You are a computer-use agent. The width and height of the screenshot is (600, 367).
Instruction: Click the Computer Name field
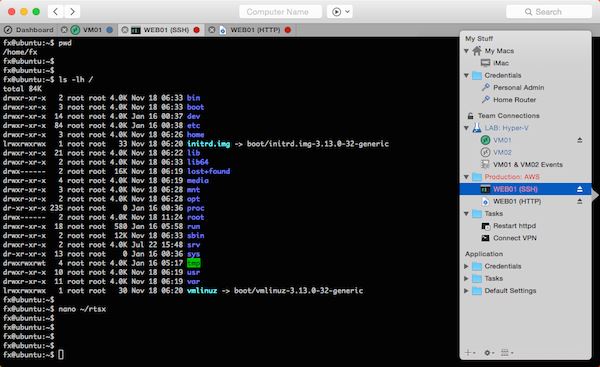277,12
